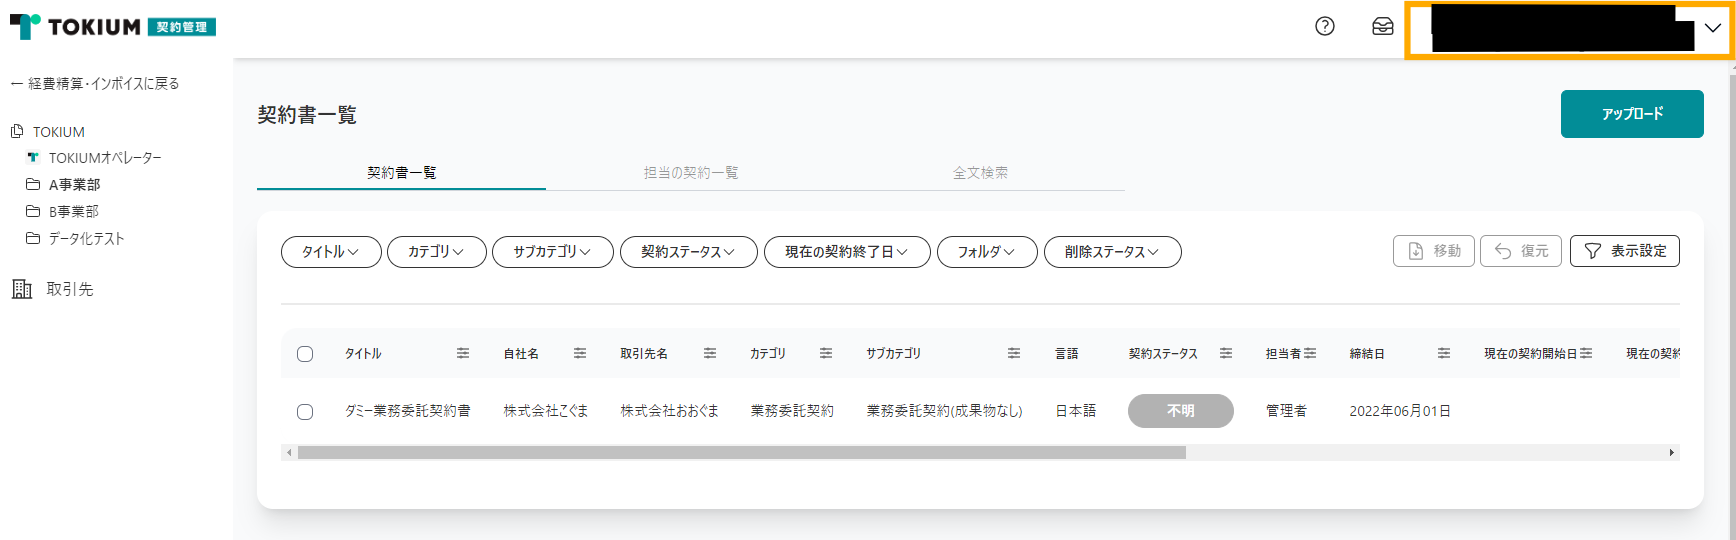Click the filter icon on 取引先名 column
1736x540 pixels.
(x=710, y=353)
